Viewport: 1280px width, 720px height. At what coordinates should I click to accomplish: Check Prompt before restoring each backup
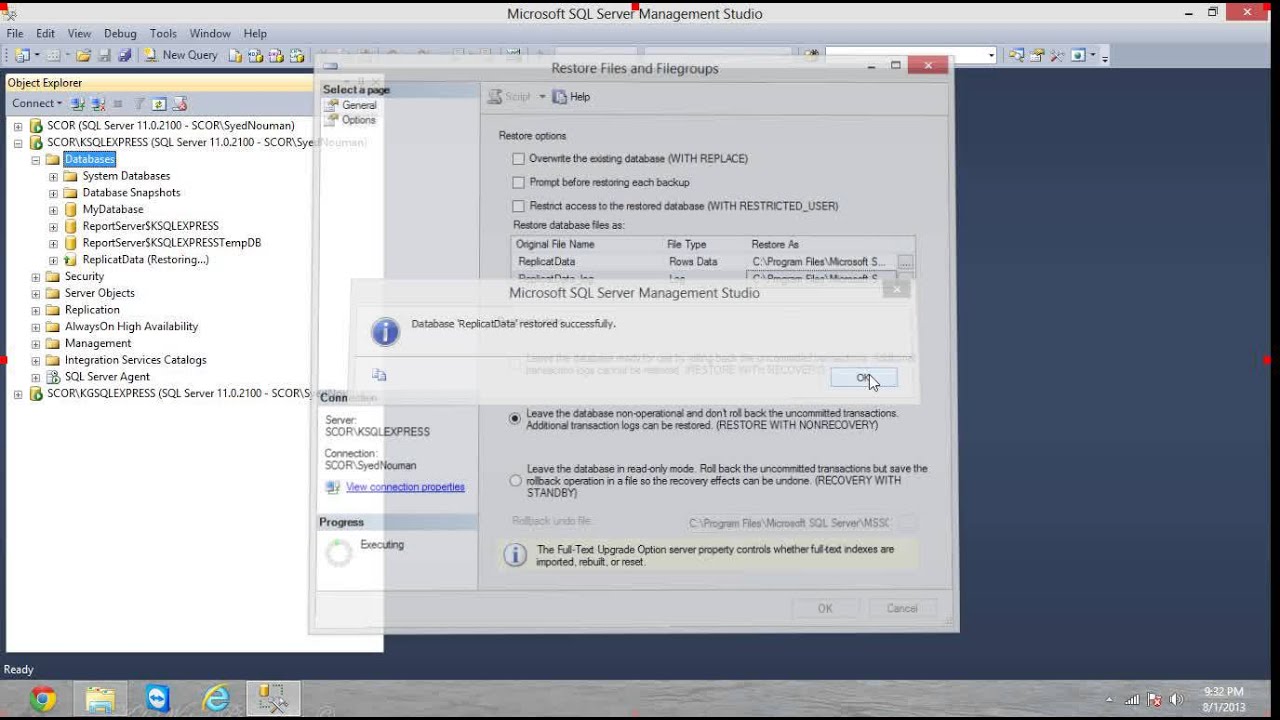point(518,183)
